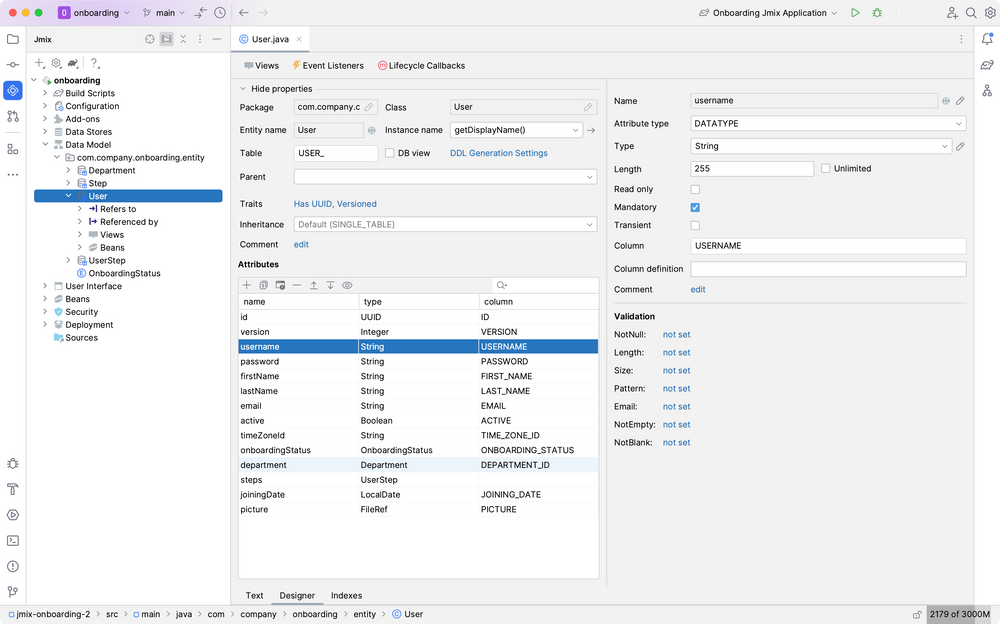Move attribute up with arrow icon
Viewport: 1000px width, 624px height.
pos(314,285)
